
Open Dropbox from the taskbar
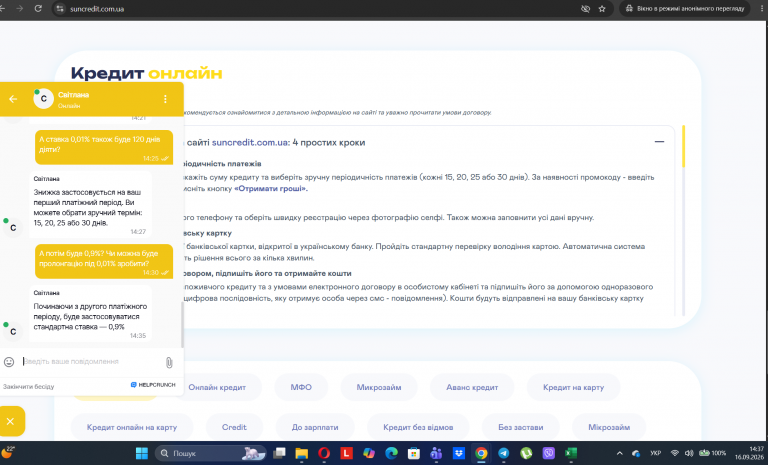[458, 453]
